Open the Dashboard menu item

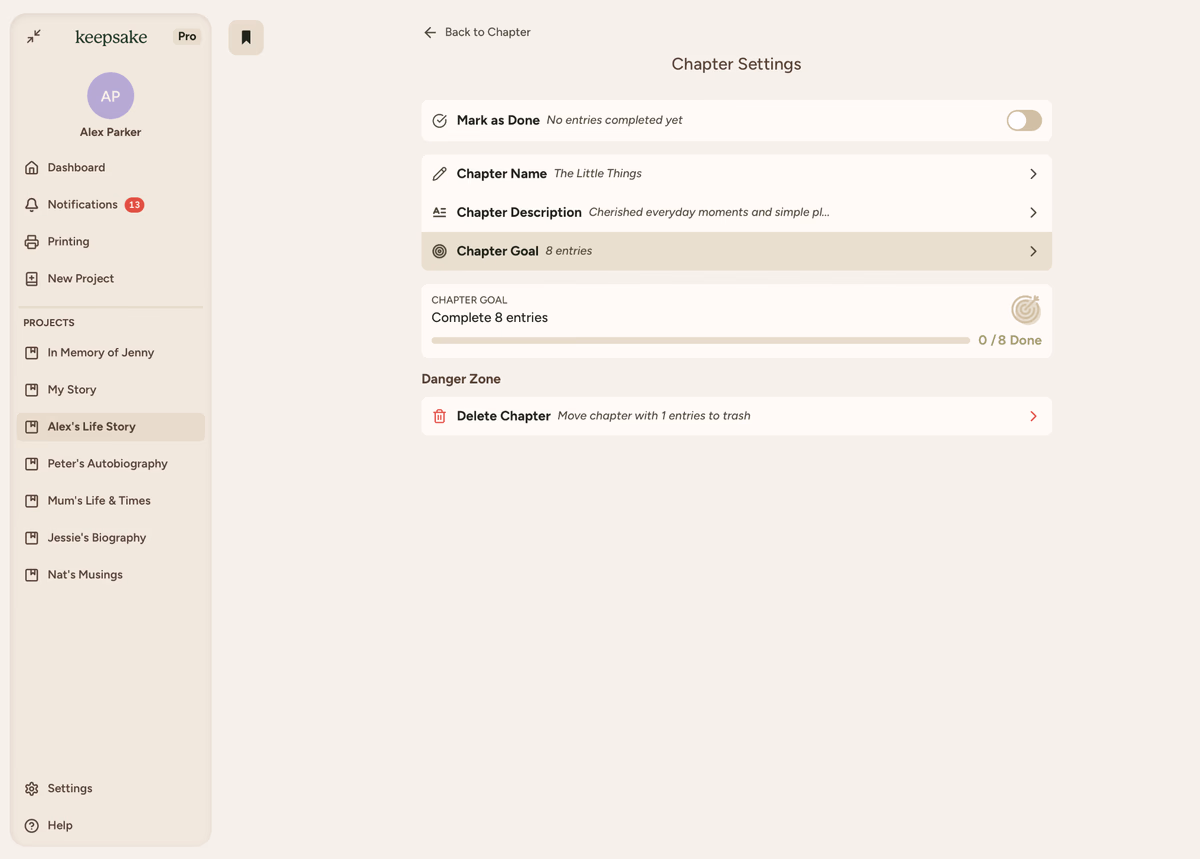[76, 168]
